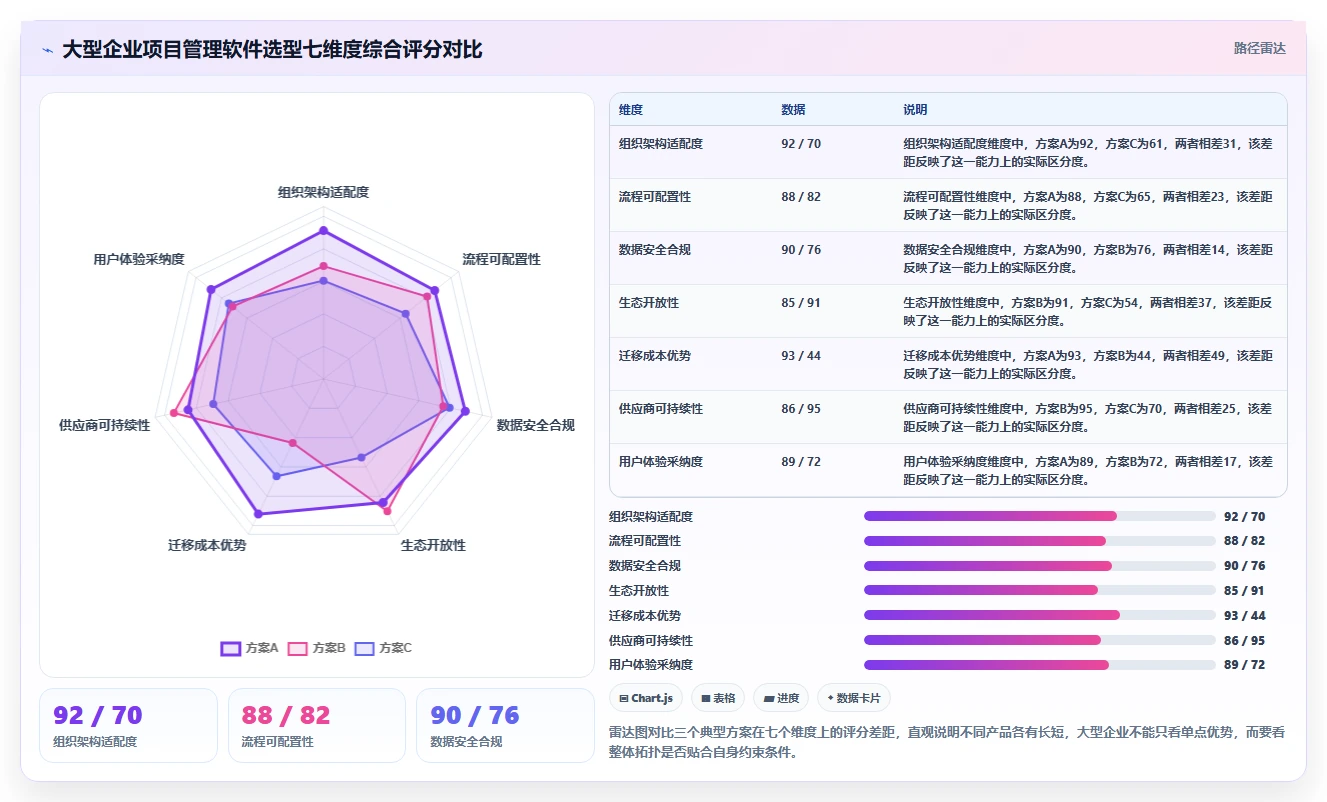Click the 93 / 44 table cell

[801, 356]
